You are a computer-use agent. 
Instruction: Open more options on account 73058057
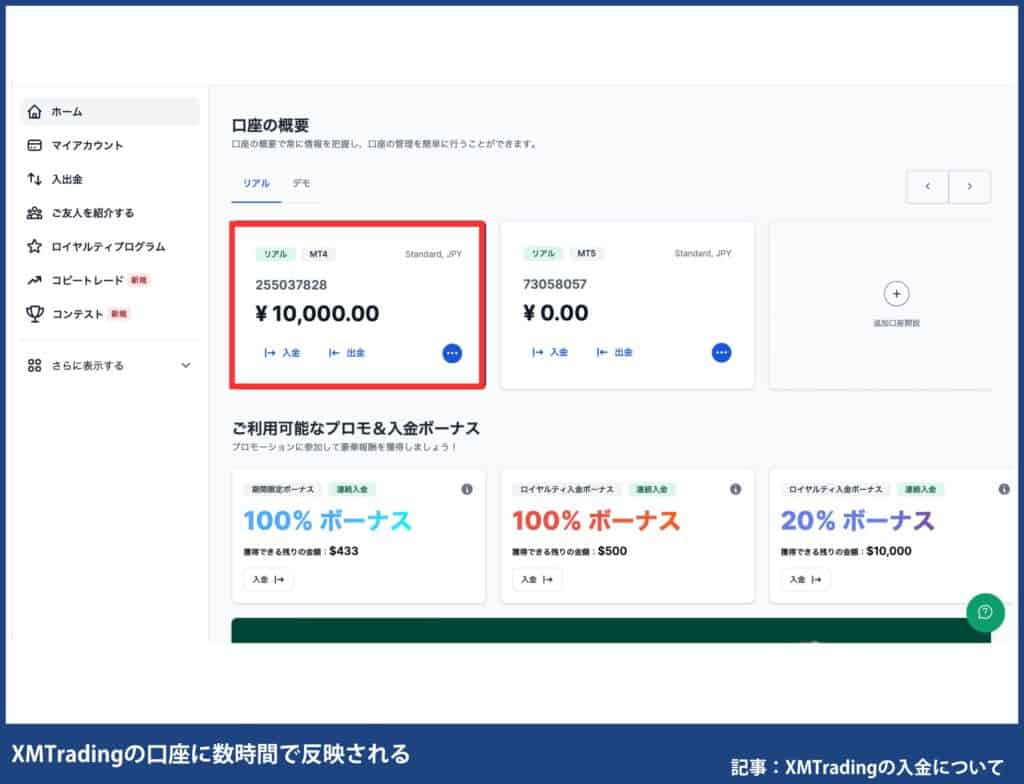721,353
